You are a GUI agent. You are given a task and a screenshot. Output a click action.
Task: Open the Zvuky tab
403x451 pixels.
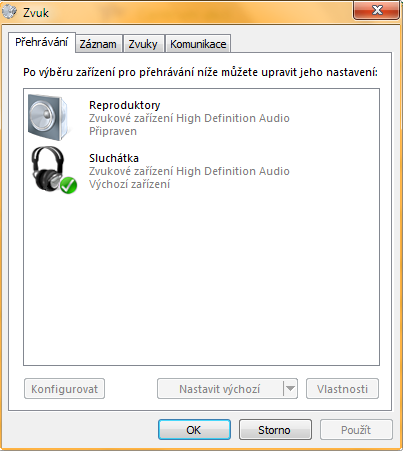pyautogui.click(x=143, y=44)
